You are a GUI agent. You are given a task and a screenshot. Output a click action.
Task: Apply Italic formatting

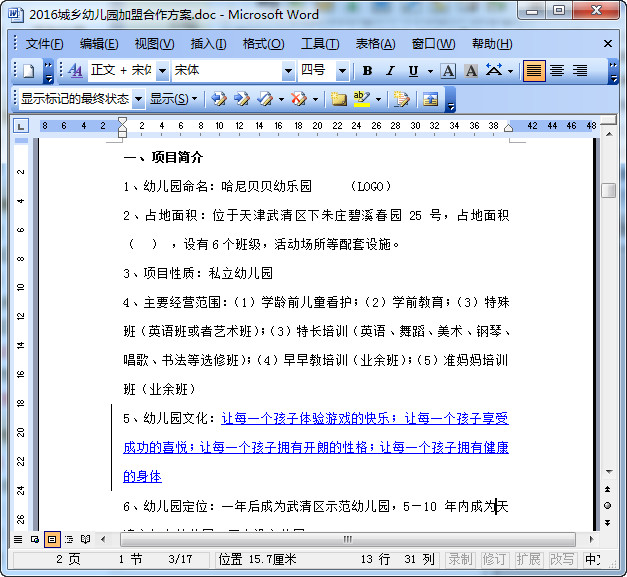pyautogui.click(x=390, y=71)
